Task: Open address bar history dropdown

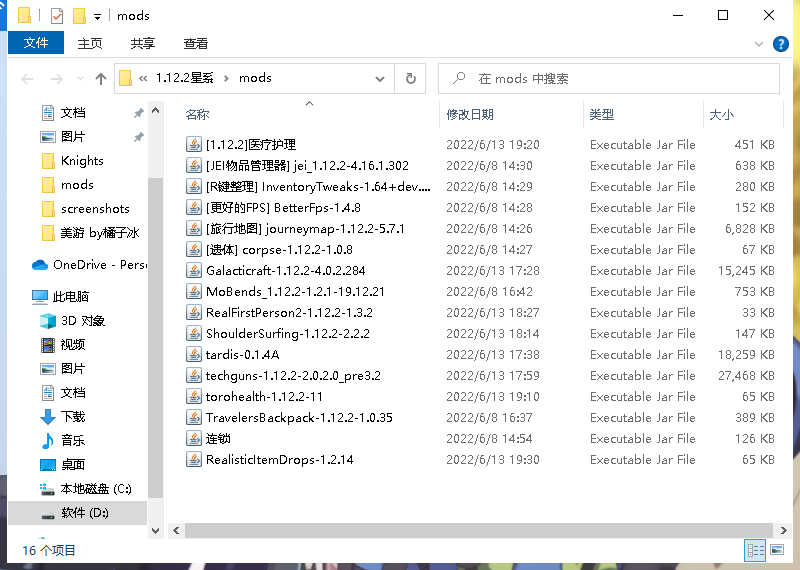Action: pos(380,79)
